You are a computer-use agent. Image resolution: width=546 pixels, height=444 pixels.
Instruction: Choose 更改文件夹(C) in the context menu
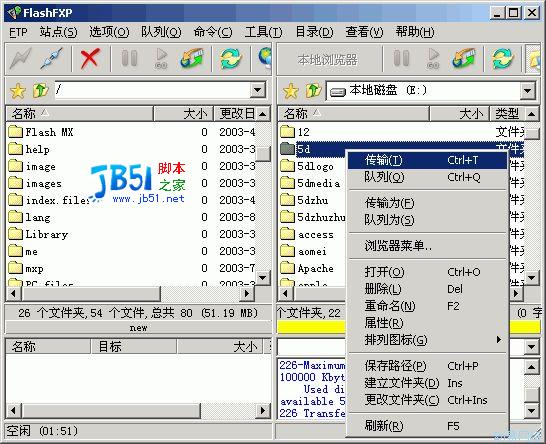tap(427, 400)
